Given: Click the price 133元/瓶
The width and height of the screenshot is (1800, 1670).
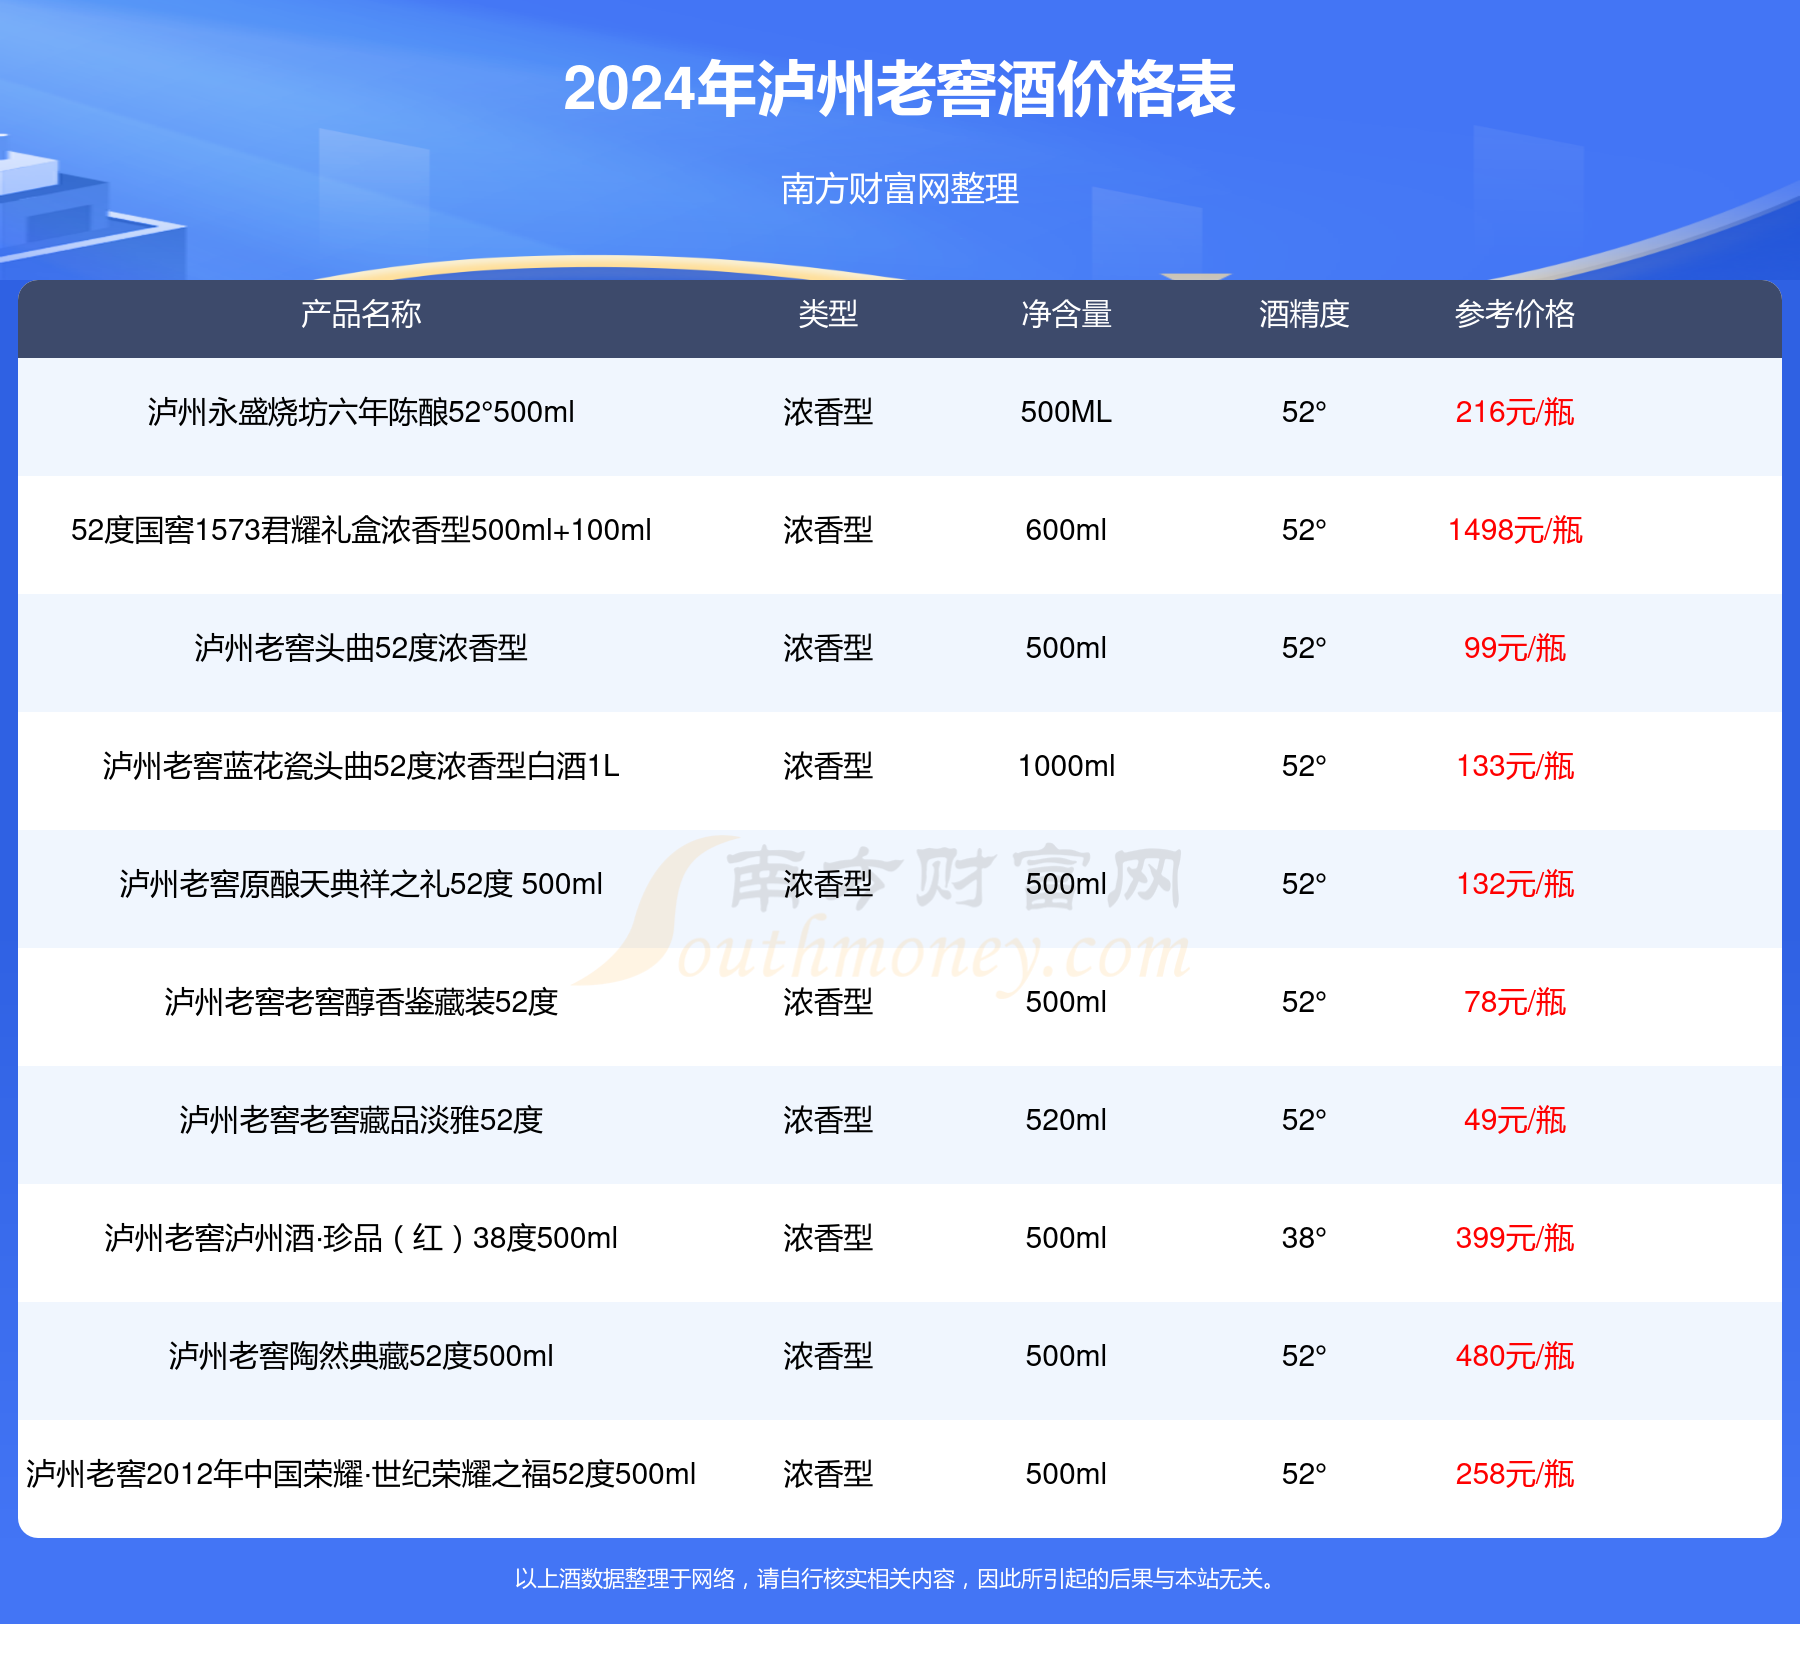Looking at the screenshot, I should (x=1515, y=766).
